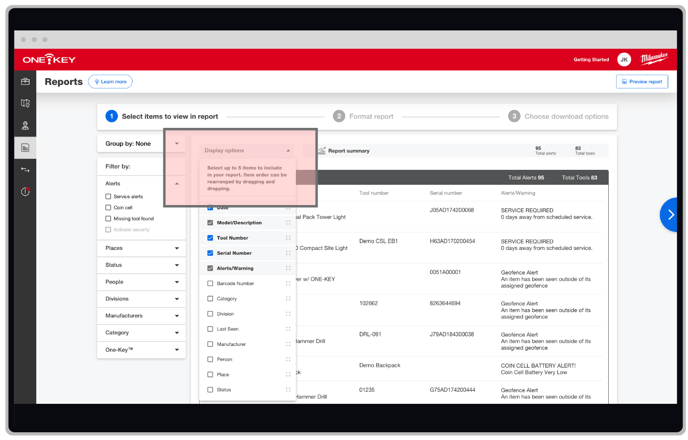Grab the drag handle for Manufacturer option
The width and height of the screenshot is (688, 440).
(288, 344)
